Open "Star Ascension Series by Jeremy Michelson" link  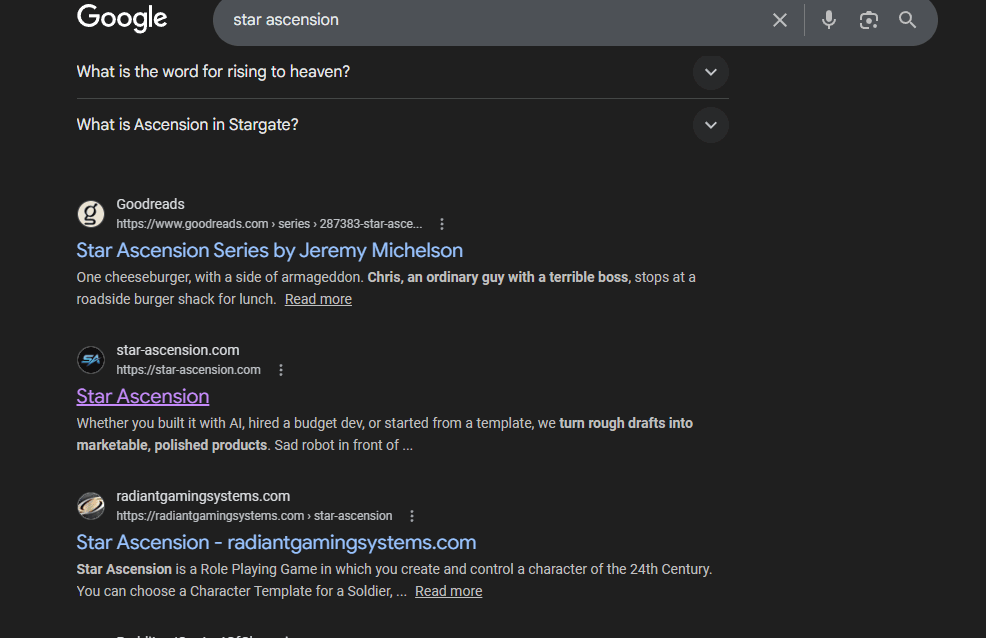point(269,250)
